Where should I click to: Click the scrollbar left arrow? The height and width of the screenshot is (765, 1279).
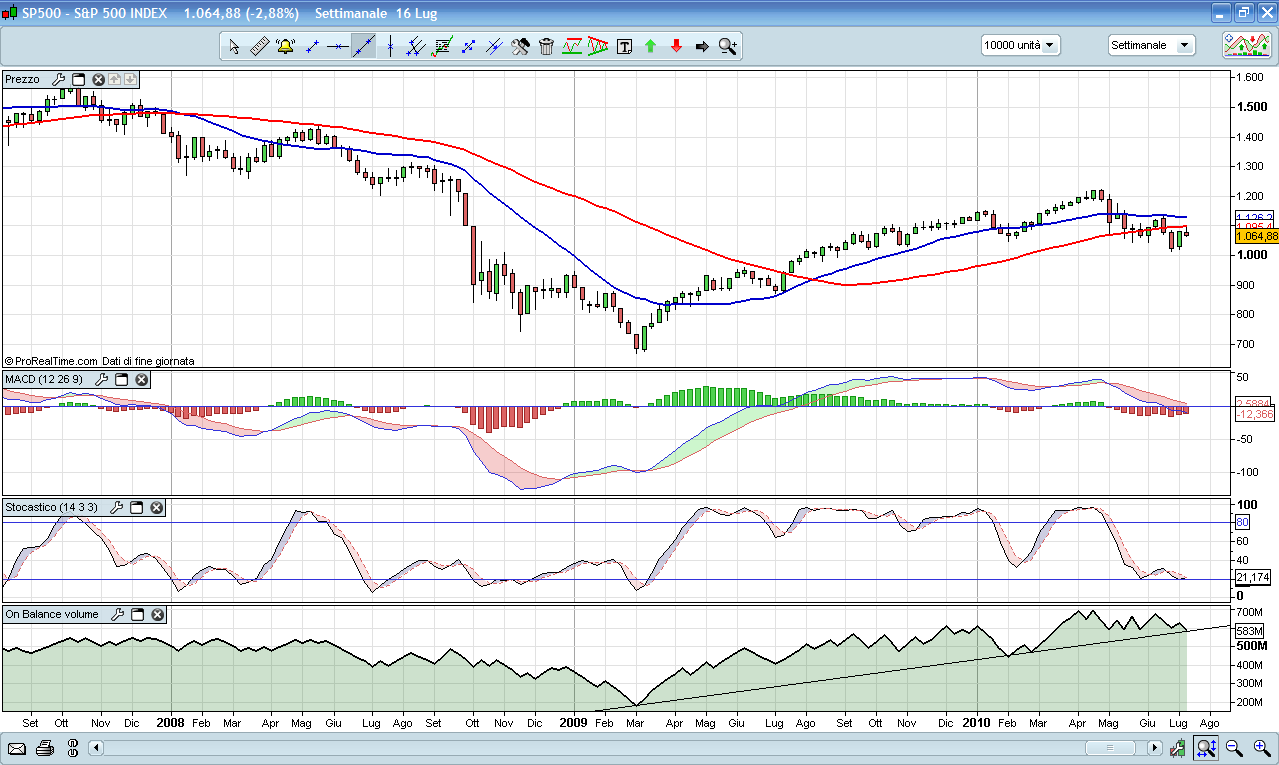(x=96, y=748)
